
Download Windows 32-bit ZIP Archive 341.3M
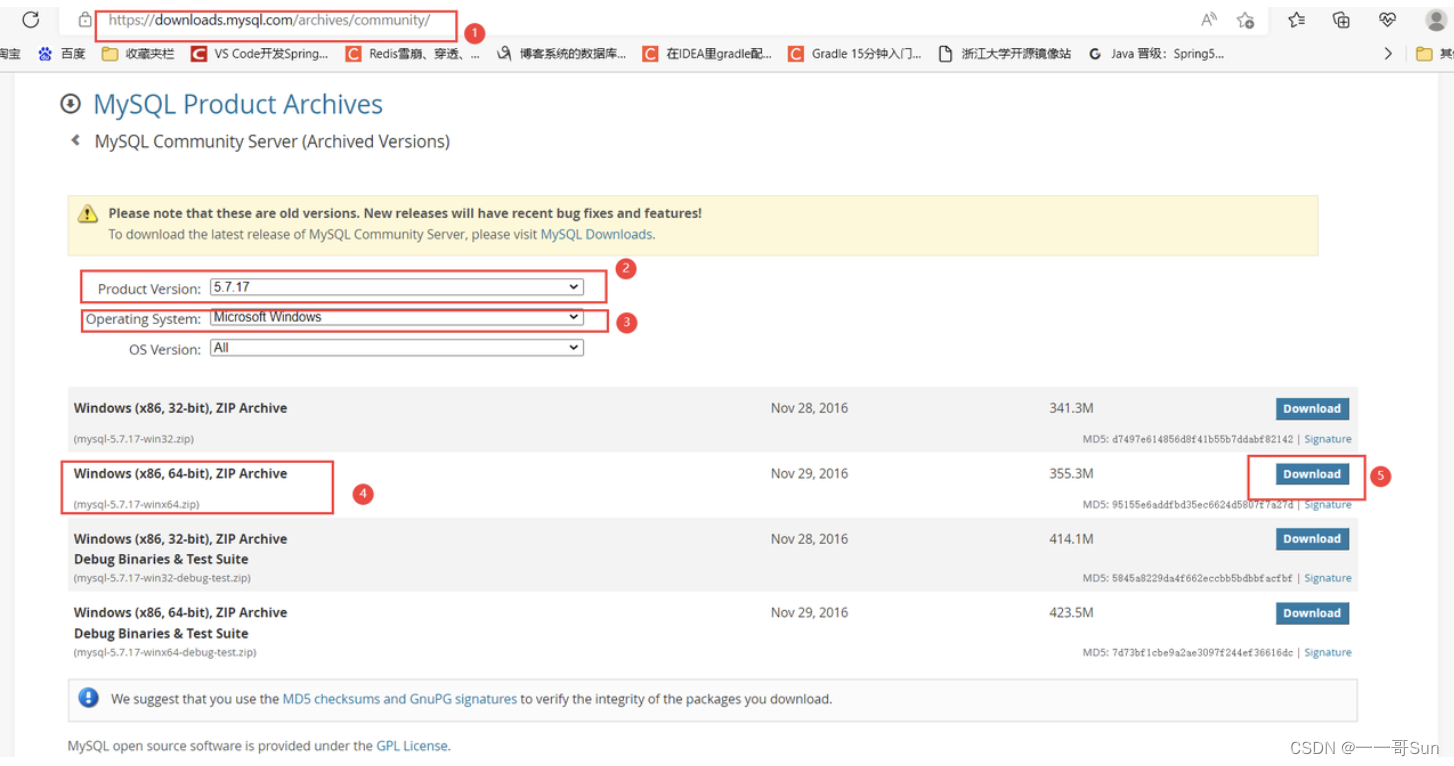(1312, 408)
